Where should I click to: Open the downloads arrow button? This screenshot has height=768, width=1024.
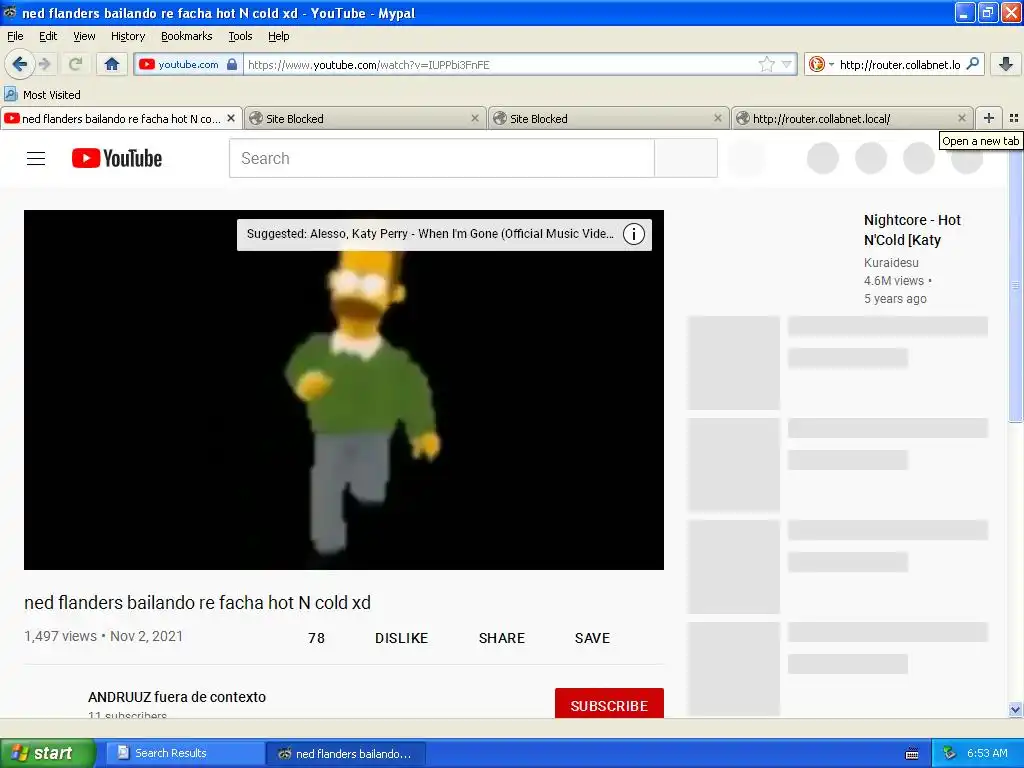[x=1006, y=64]
